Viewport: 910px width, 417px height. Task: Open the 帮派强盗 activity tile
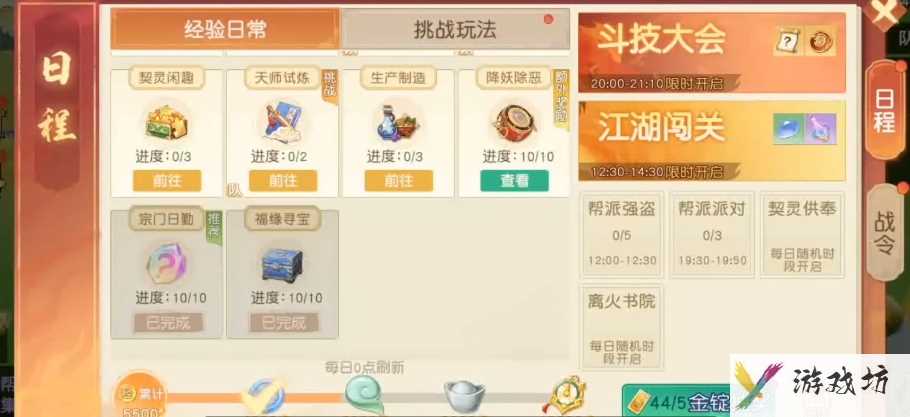[622, 234]
